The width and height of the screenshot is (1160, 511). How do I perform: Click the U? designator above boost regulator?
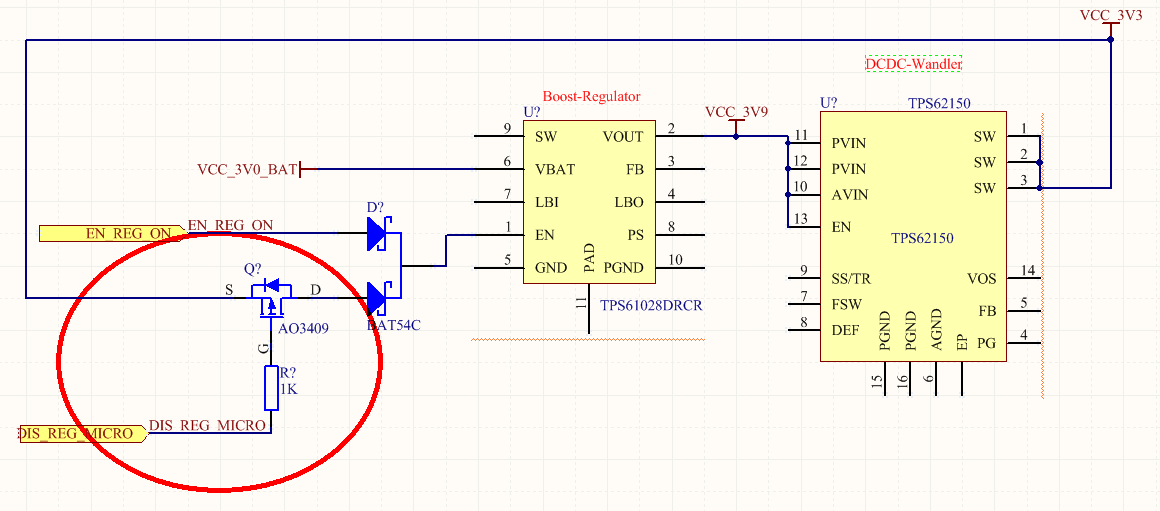coord(532,112)
